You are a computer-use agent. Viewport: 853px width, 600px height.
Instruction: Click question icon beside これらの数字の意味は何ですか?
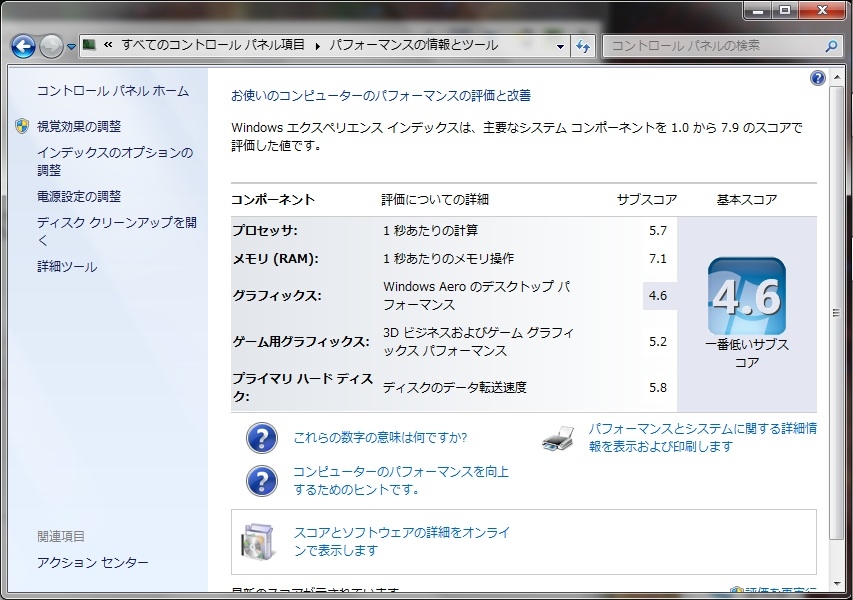(x=262, y=438)
